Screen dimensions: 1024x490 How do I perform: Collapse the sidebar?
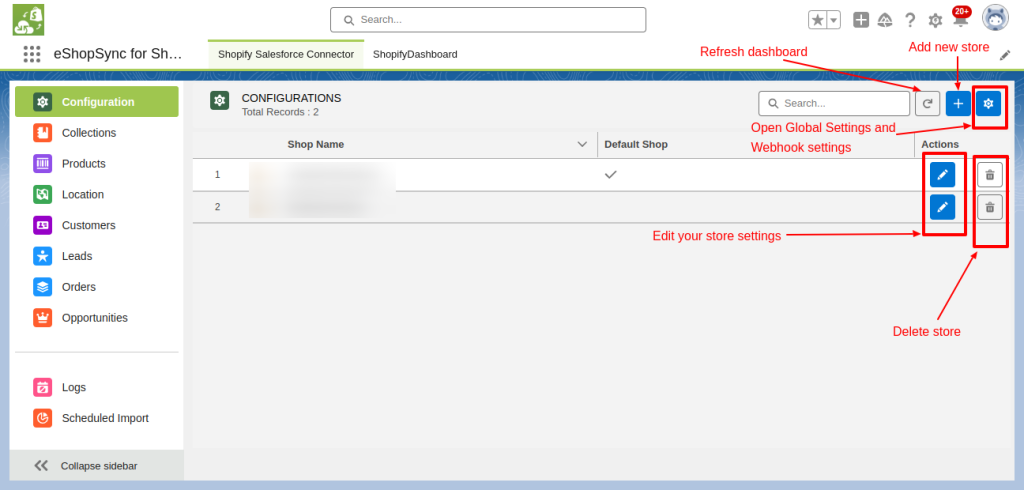tap(97, 466)
